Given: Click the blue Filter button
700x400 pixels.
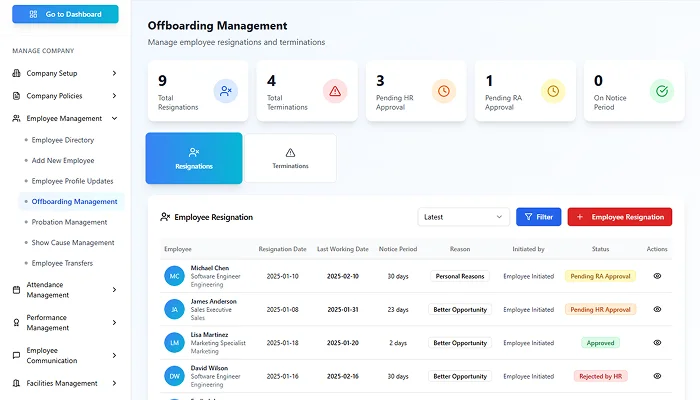Looking at the screenshot, I should pyautogui.click(x=538, y=217).
